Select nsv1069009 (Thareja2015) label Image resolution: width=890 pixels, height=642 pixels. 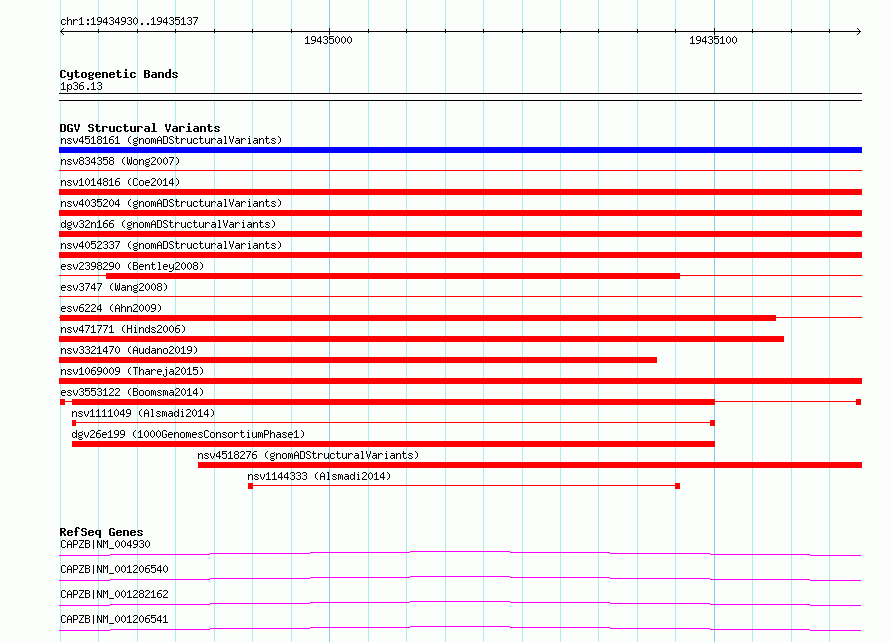pos(132,371)
